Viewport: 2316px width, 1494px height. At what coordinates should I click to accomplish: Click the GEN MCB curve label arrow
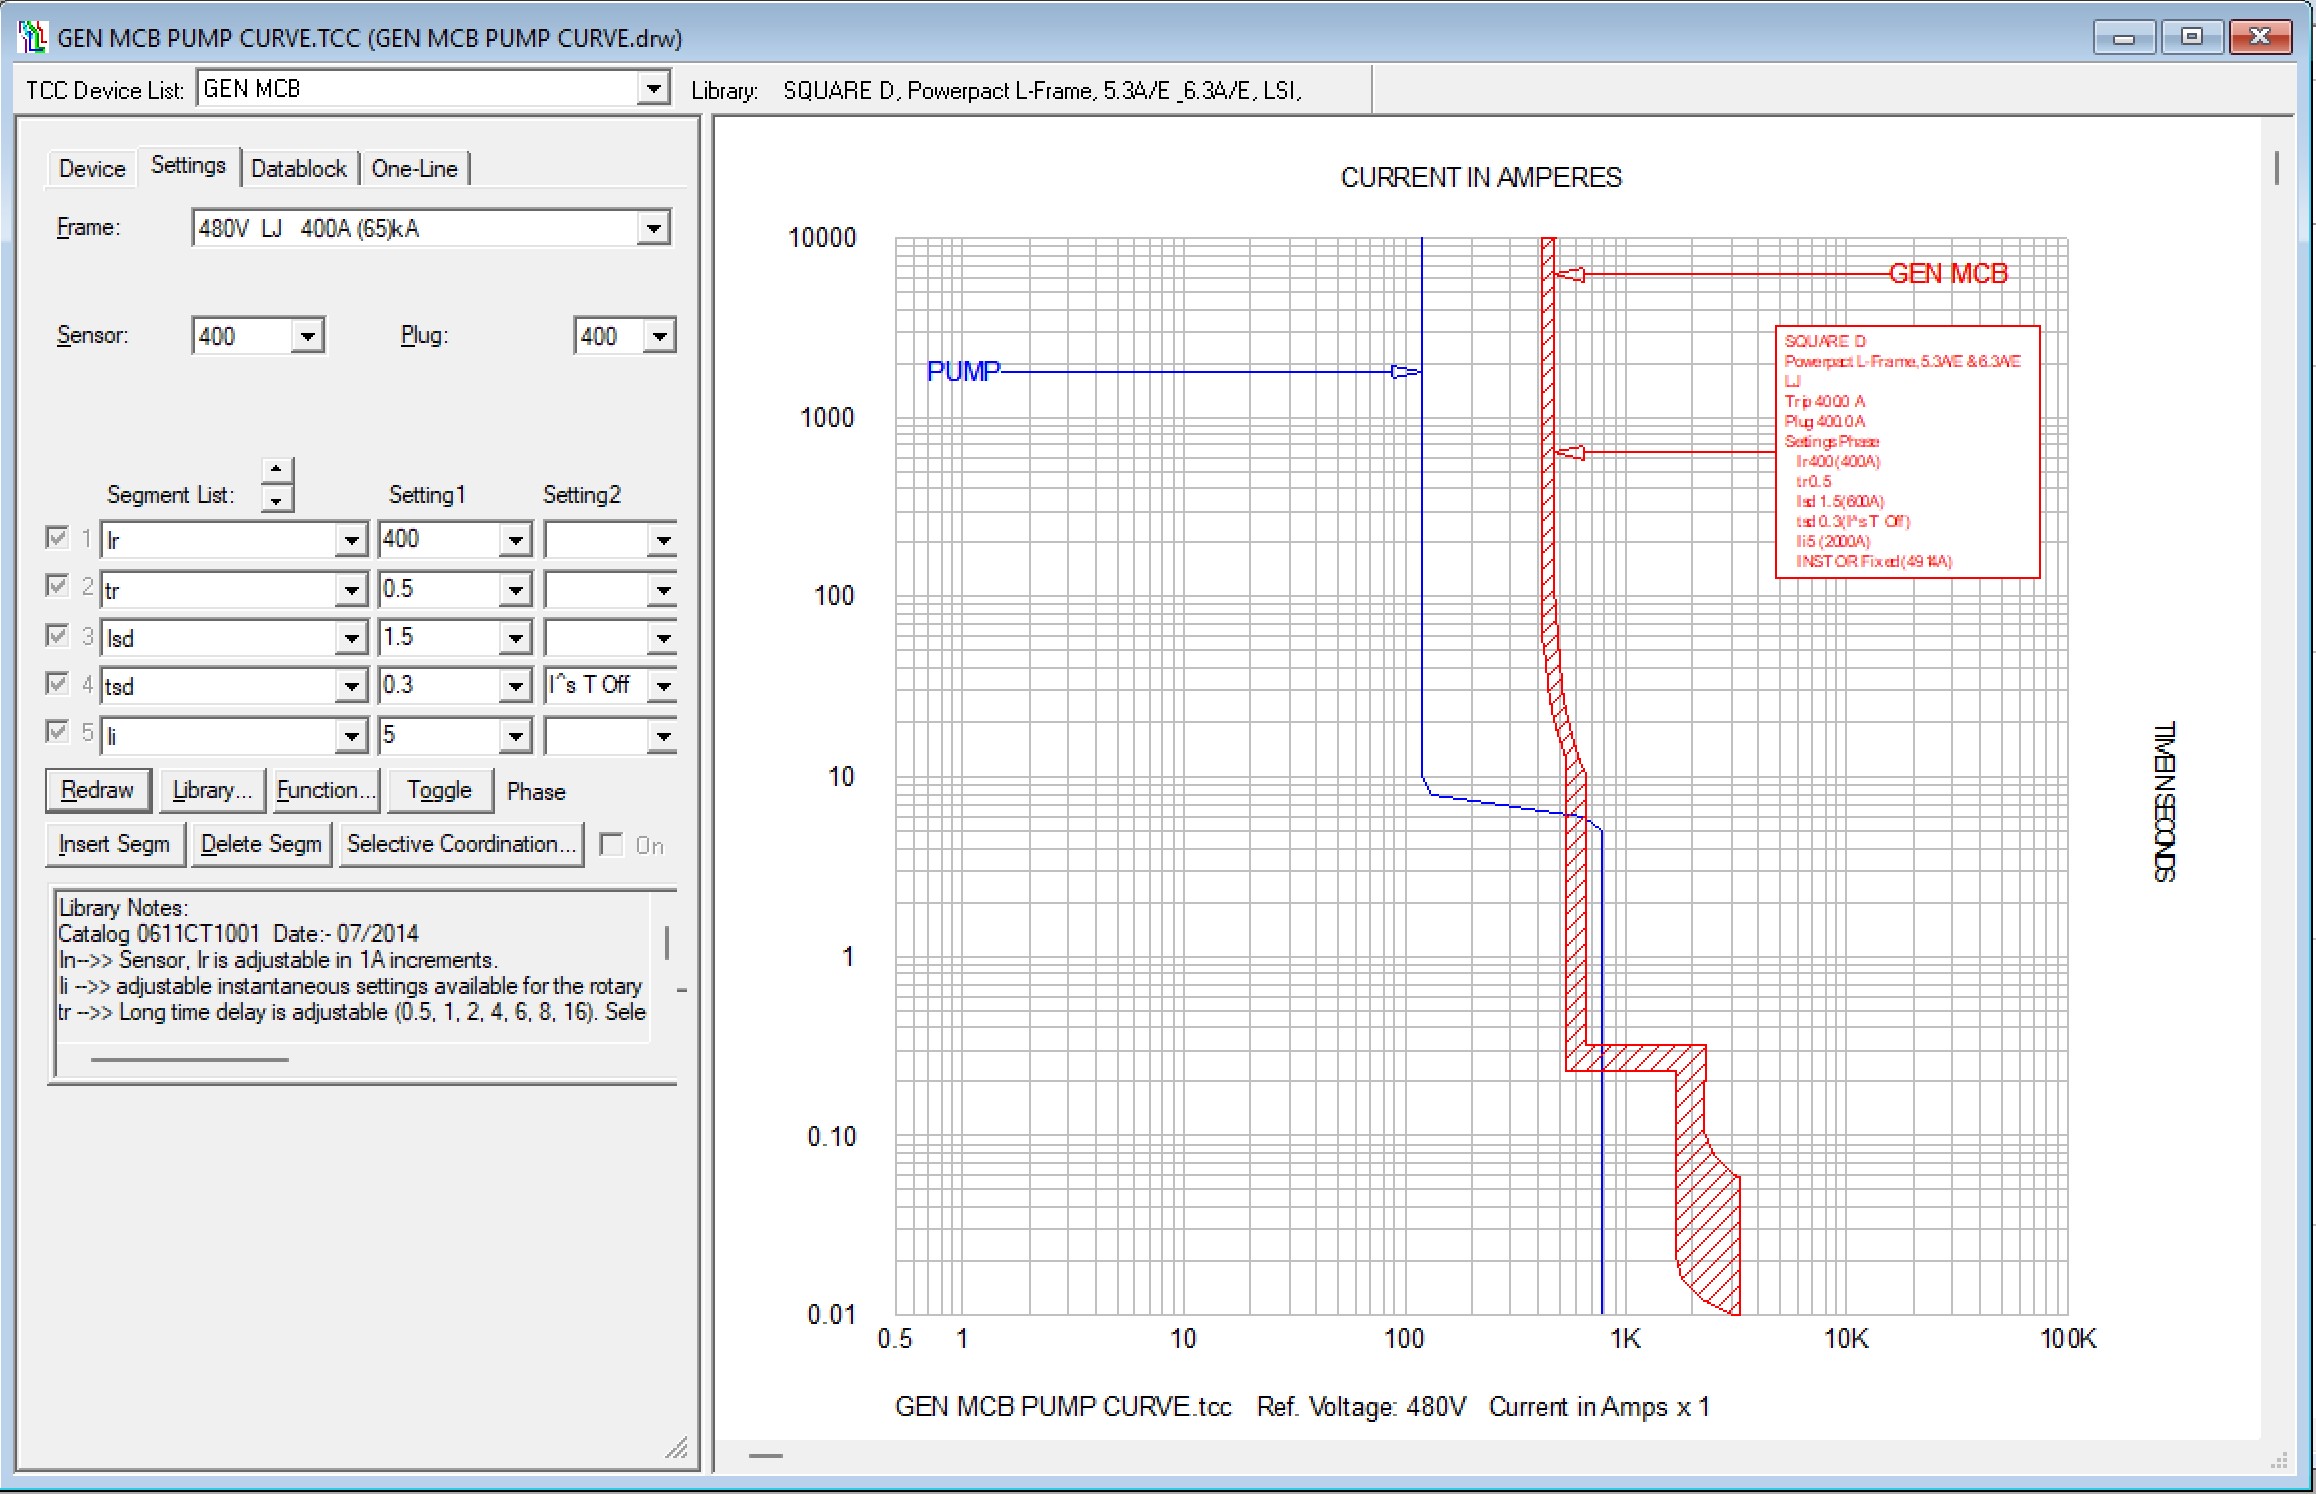(x=1571, y=274)
